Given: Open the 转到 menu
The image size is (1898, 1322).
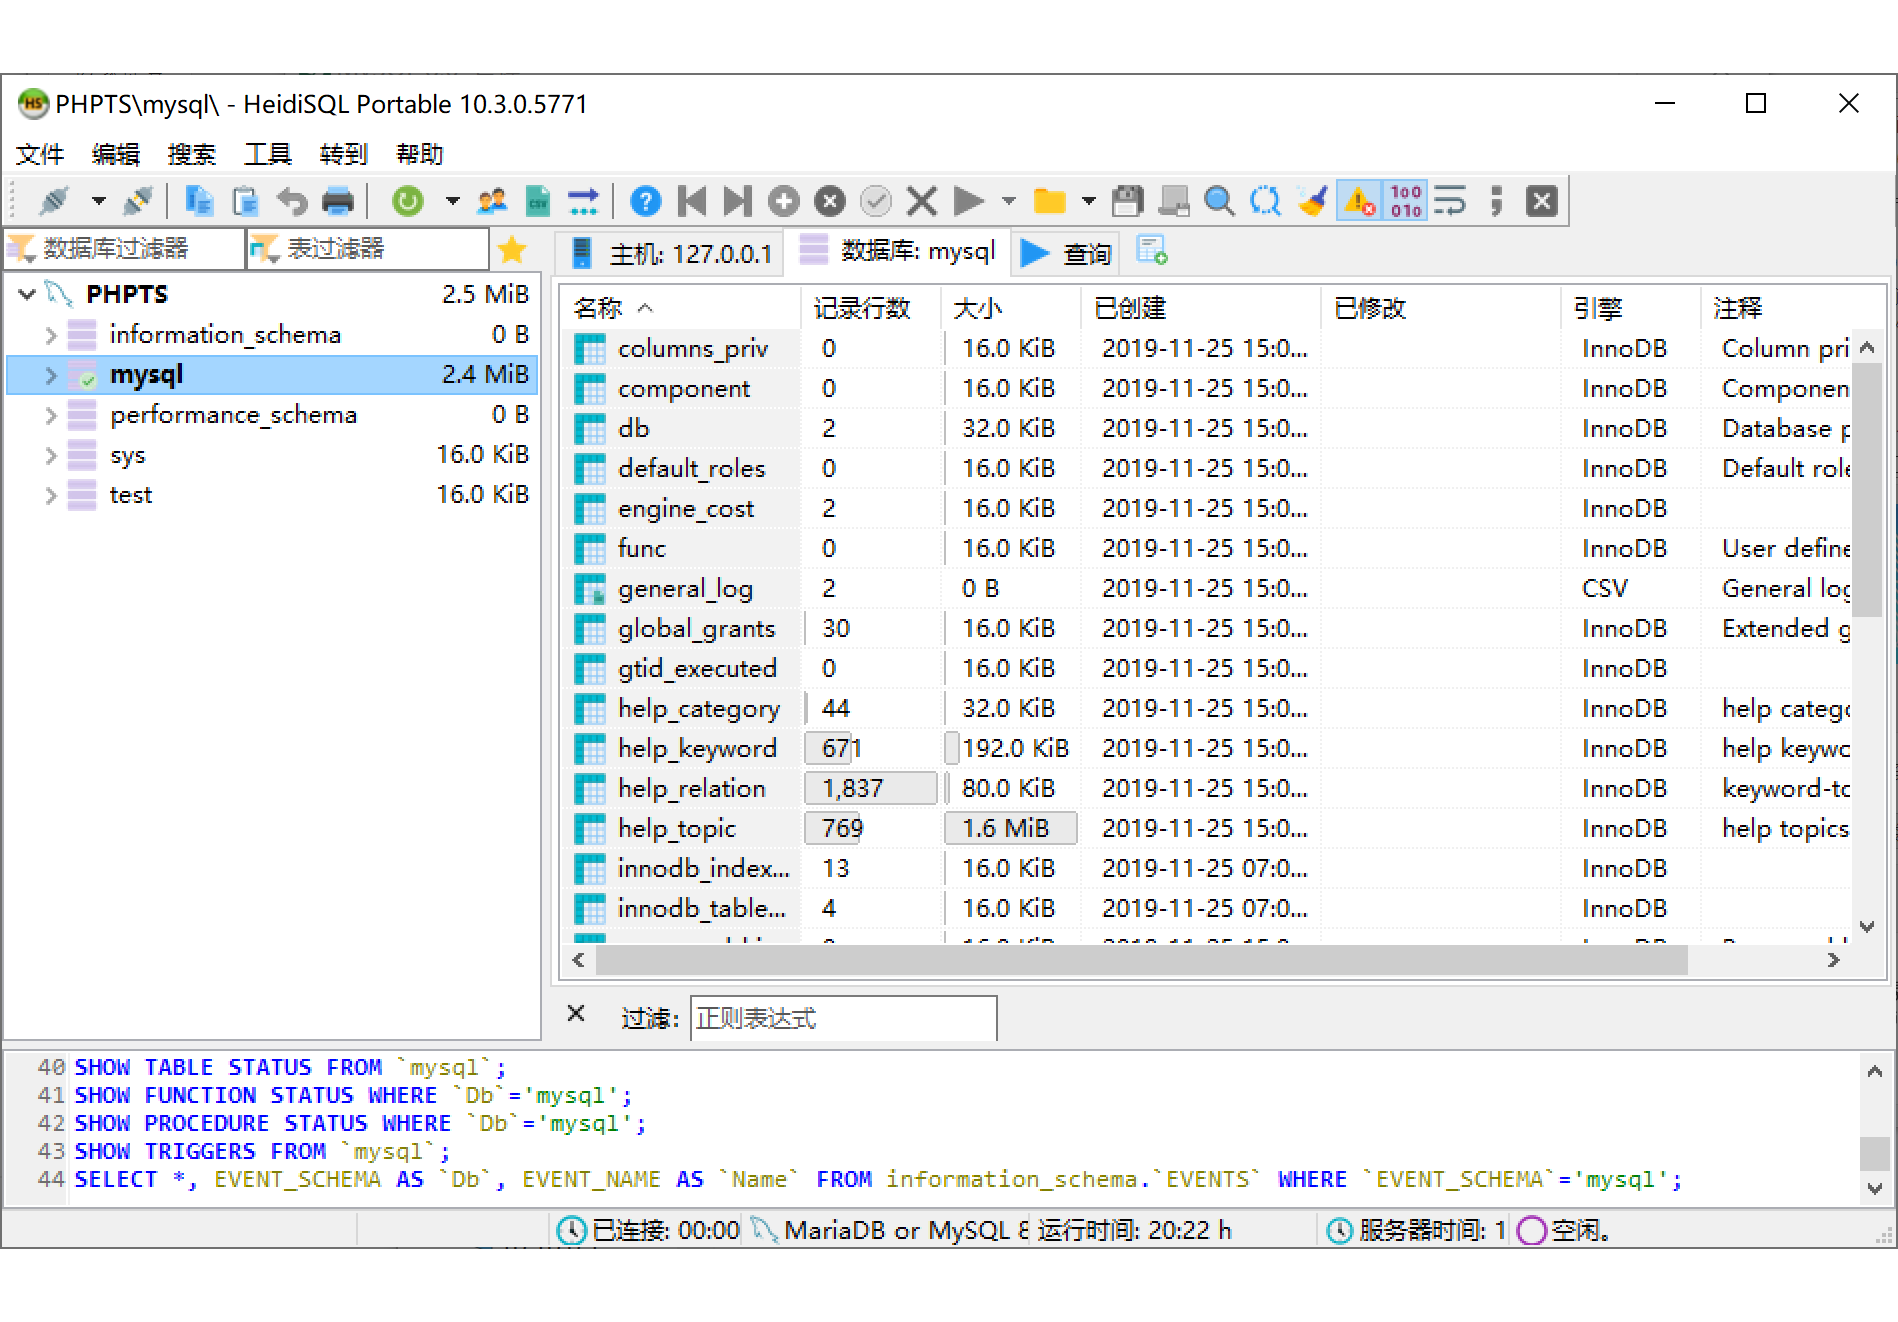Looking at the screenshot, I should tap(344, 154).
